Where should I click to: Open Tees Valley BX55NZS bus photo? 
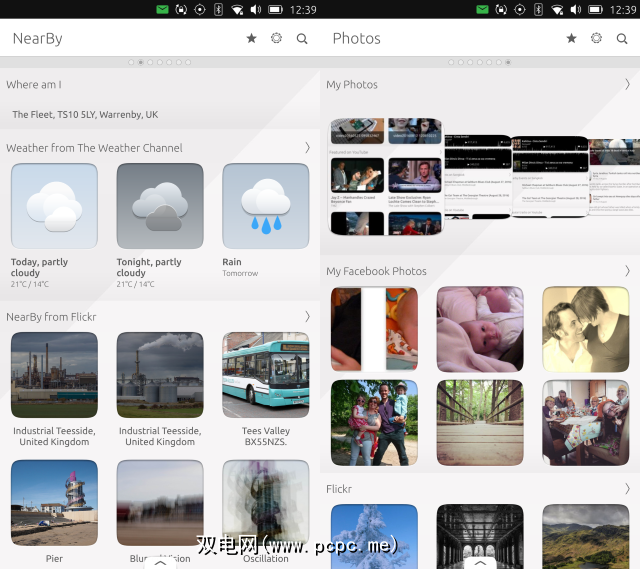266,375
